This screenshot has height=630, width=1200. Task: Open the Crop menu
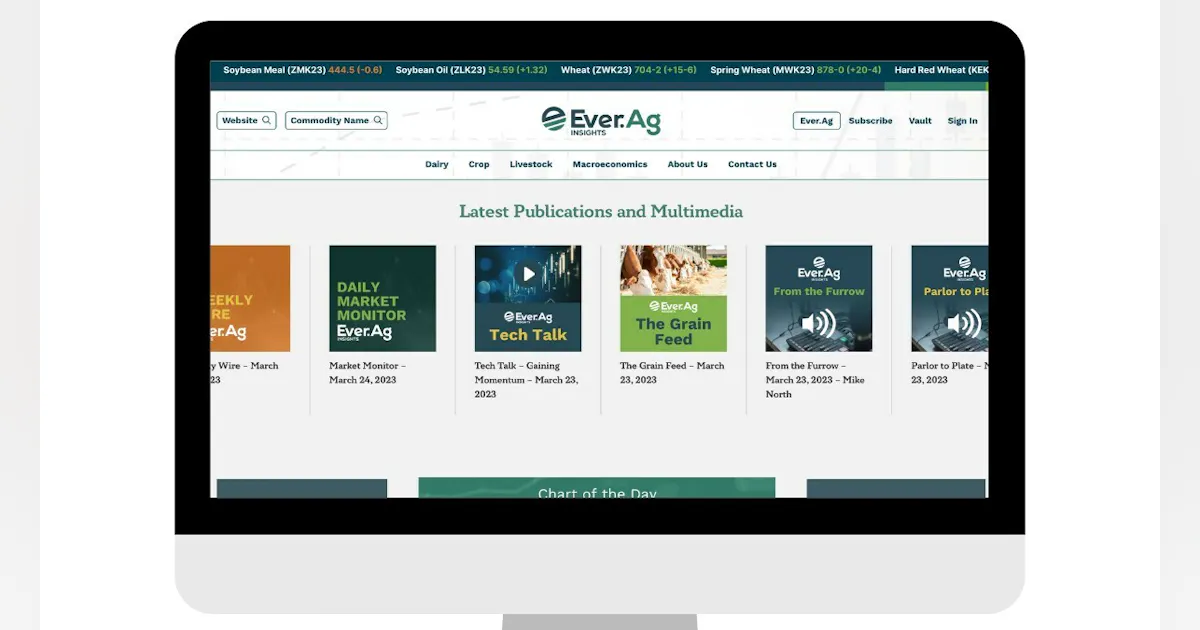coord(479,164)
